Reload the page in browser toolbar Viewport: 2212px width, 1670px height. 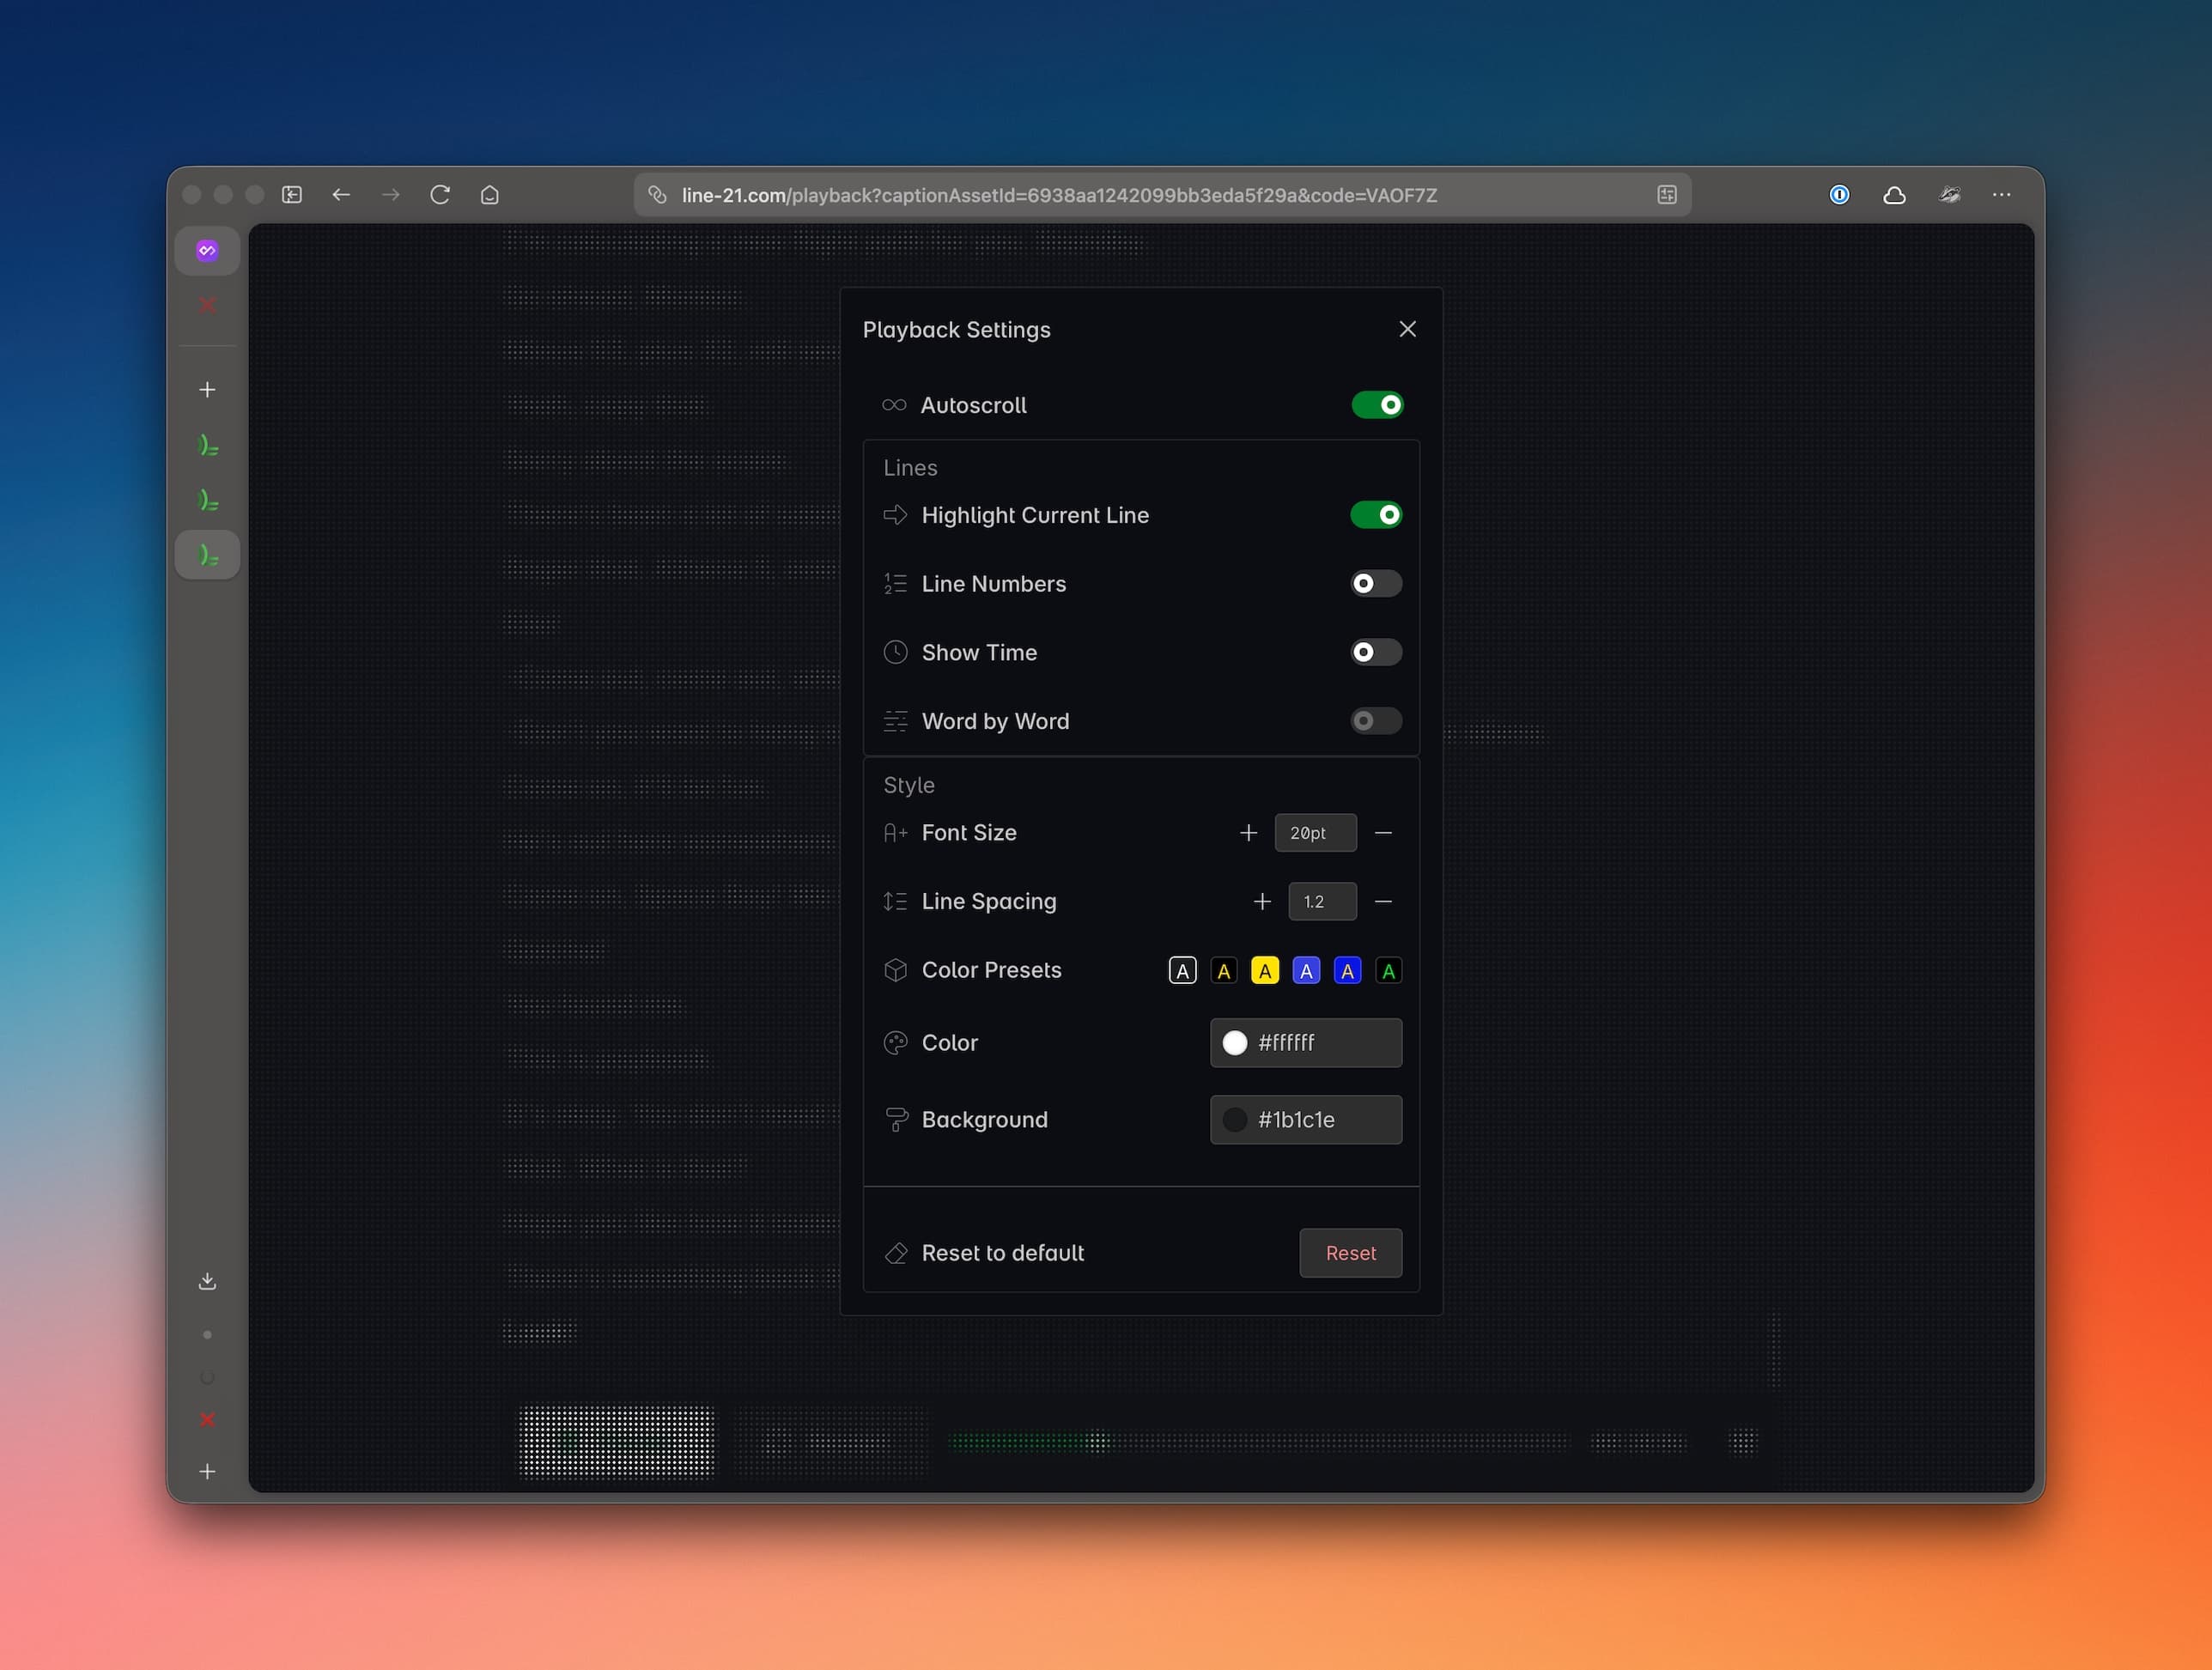(440, 195)
